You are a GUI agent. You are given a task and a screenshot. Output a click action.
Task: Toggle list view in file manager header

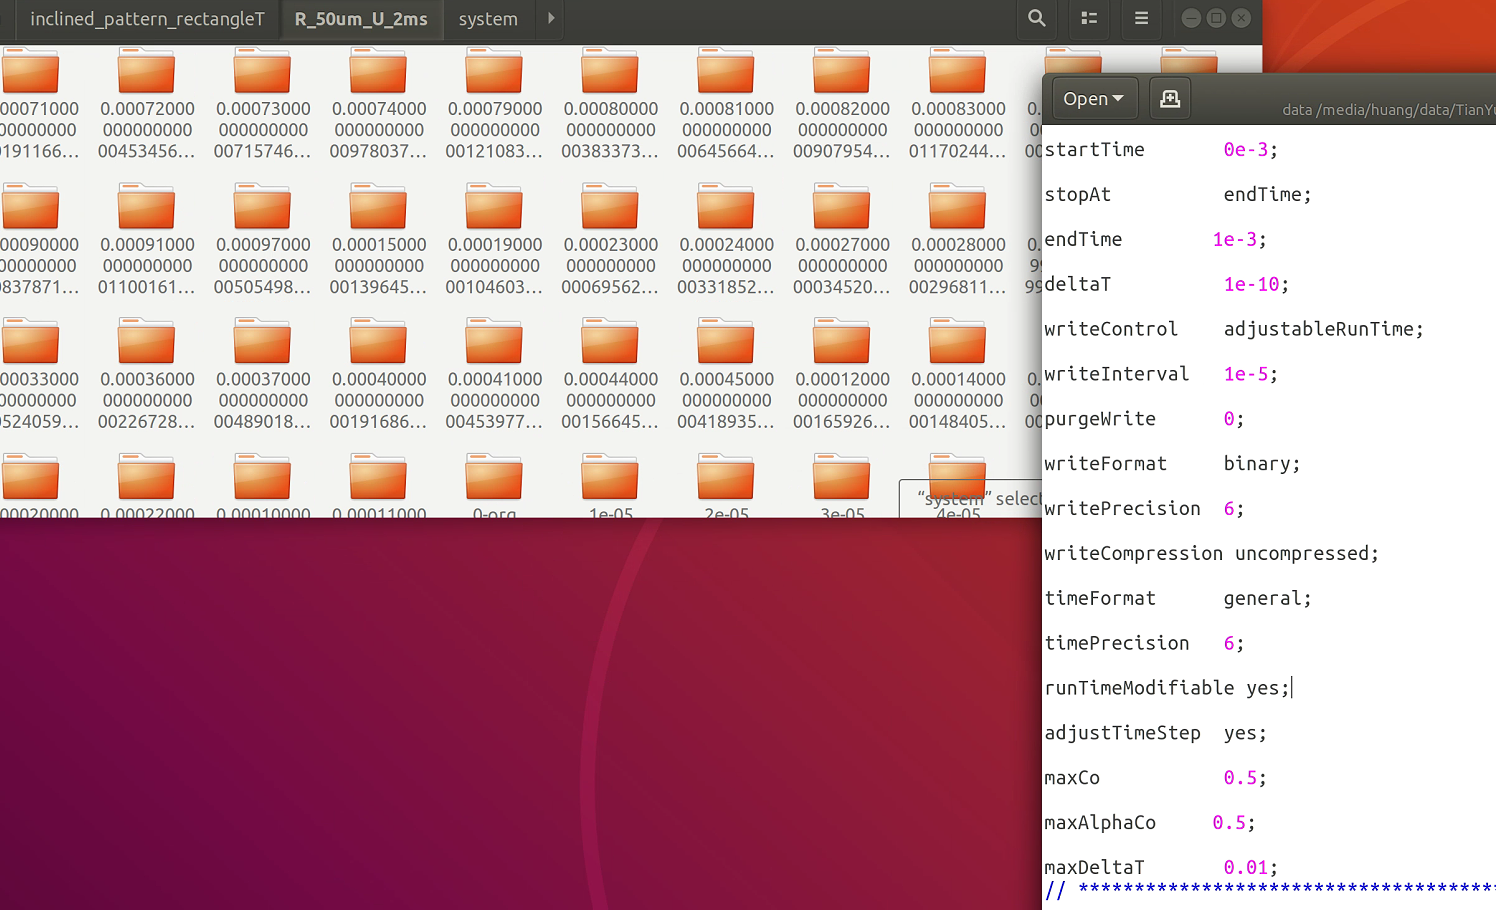(1089, 18)
